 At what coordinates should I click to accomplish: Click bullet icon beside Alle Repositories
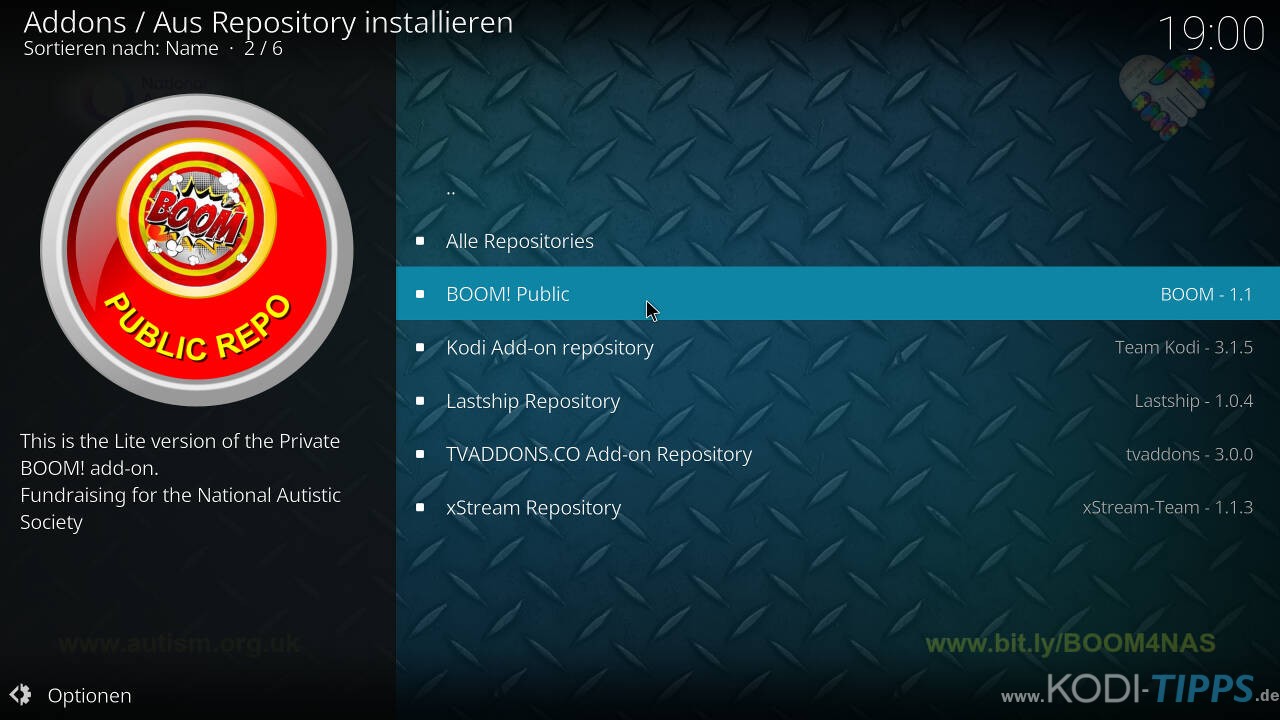(420, 241)
